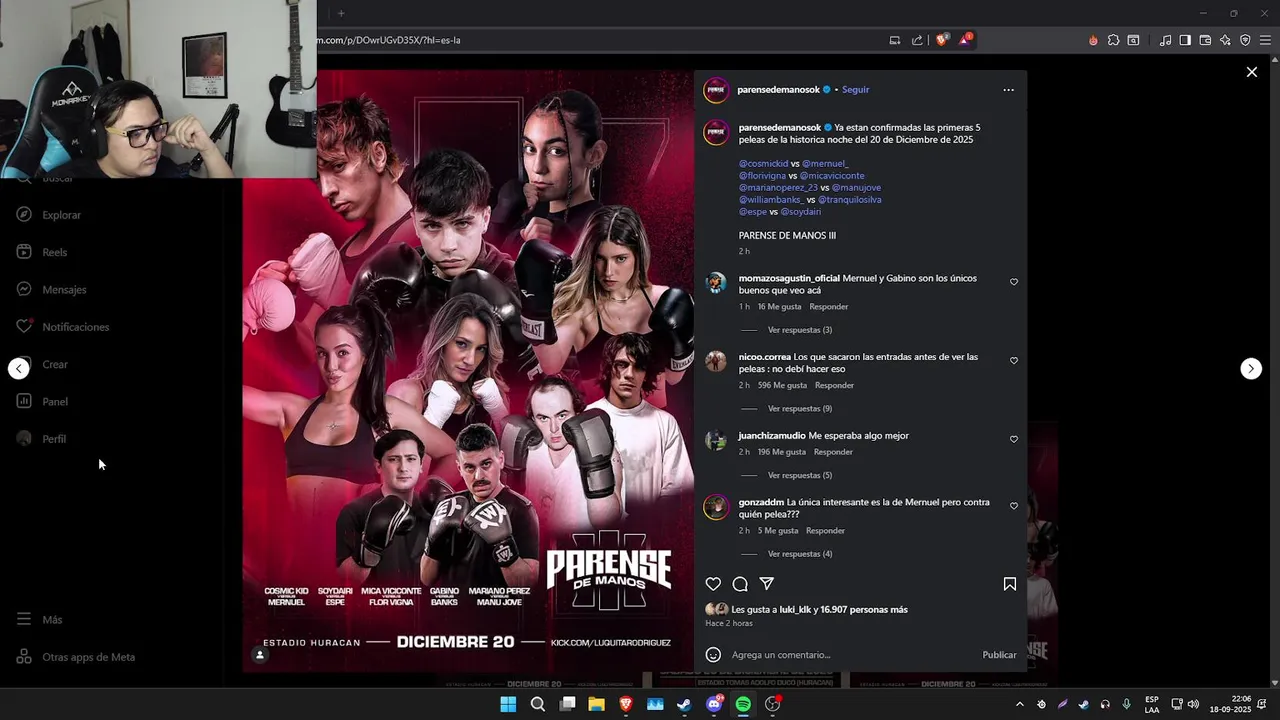Open Reels from the sidebar
1280x720 pixels.
point(43,252)
